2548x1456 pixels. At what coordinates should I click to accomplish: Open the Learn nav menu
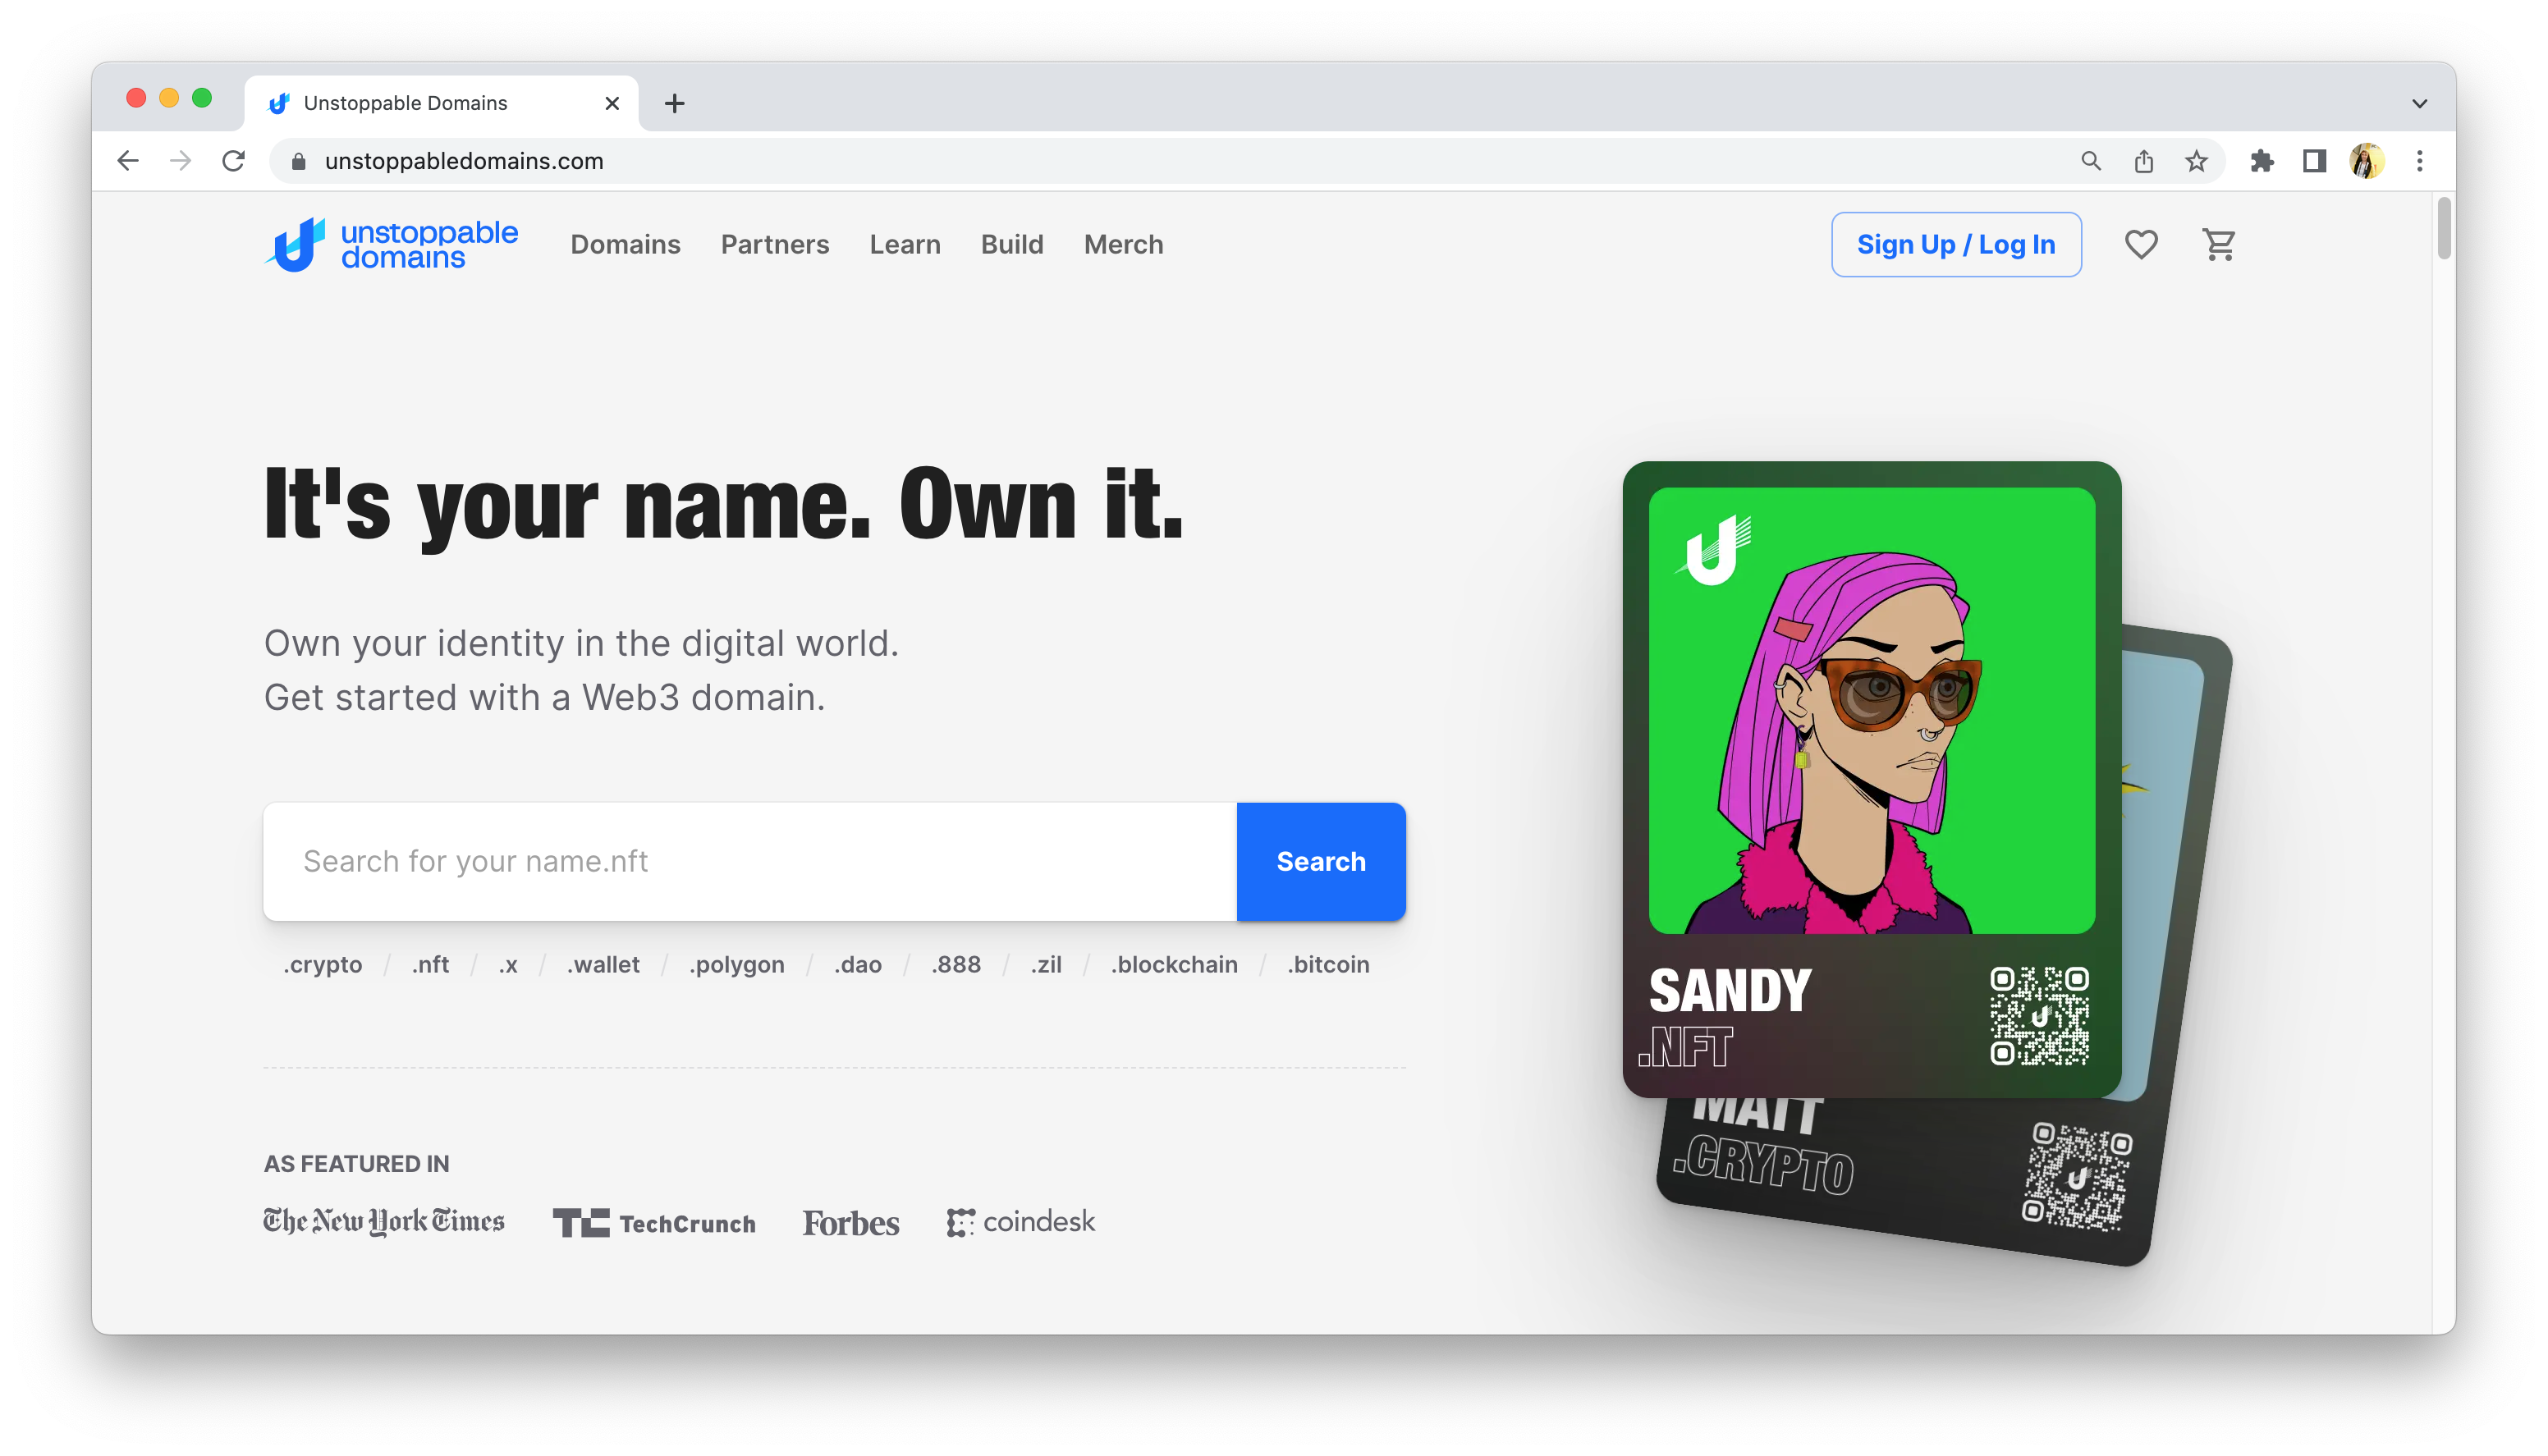tap(904, 244)
